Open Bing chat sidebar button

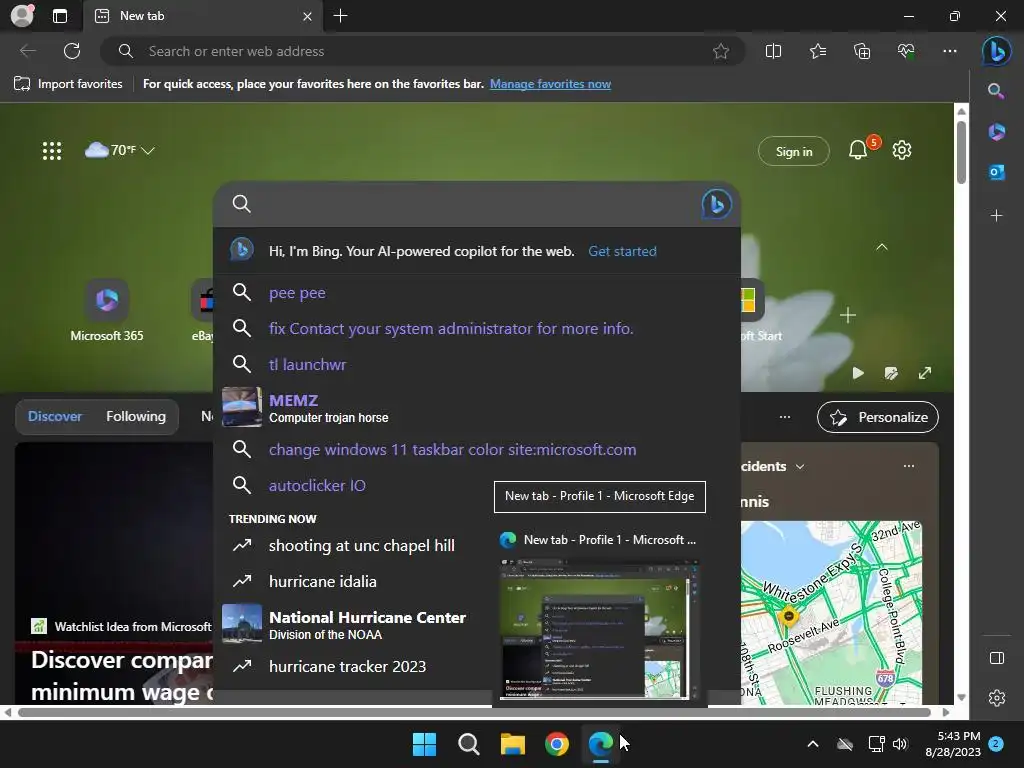pos(997,51)
